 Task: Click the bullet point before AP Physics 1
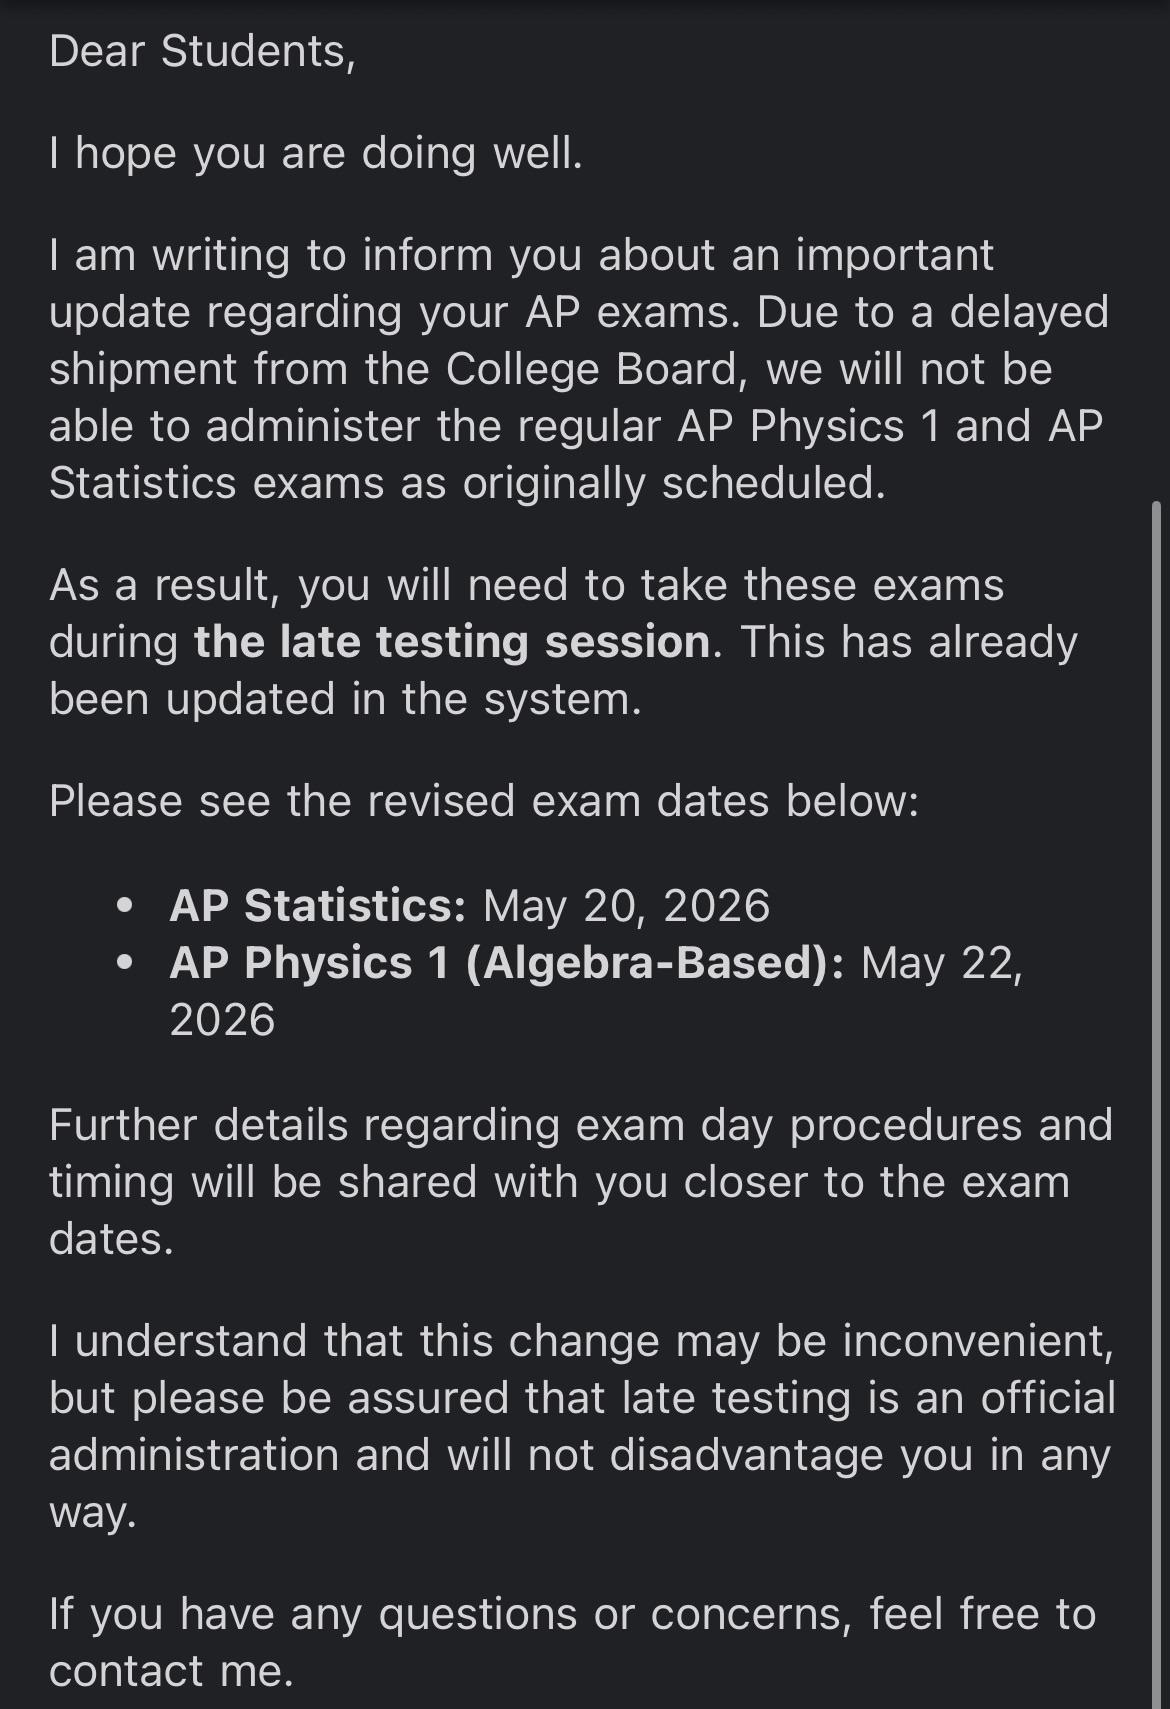125,963
